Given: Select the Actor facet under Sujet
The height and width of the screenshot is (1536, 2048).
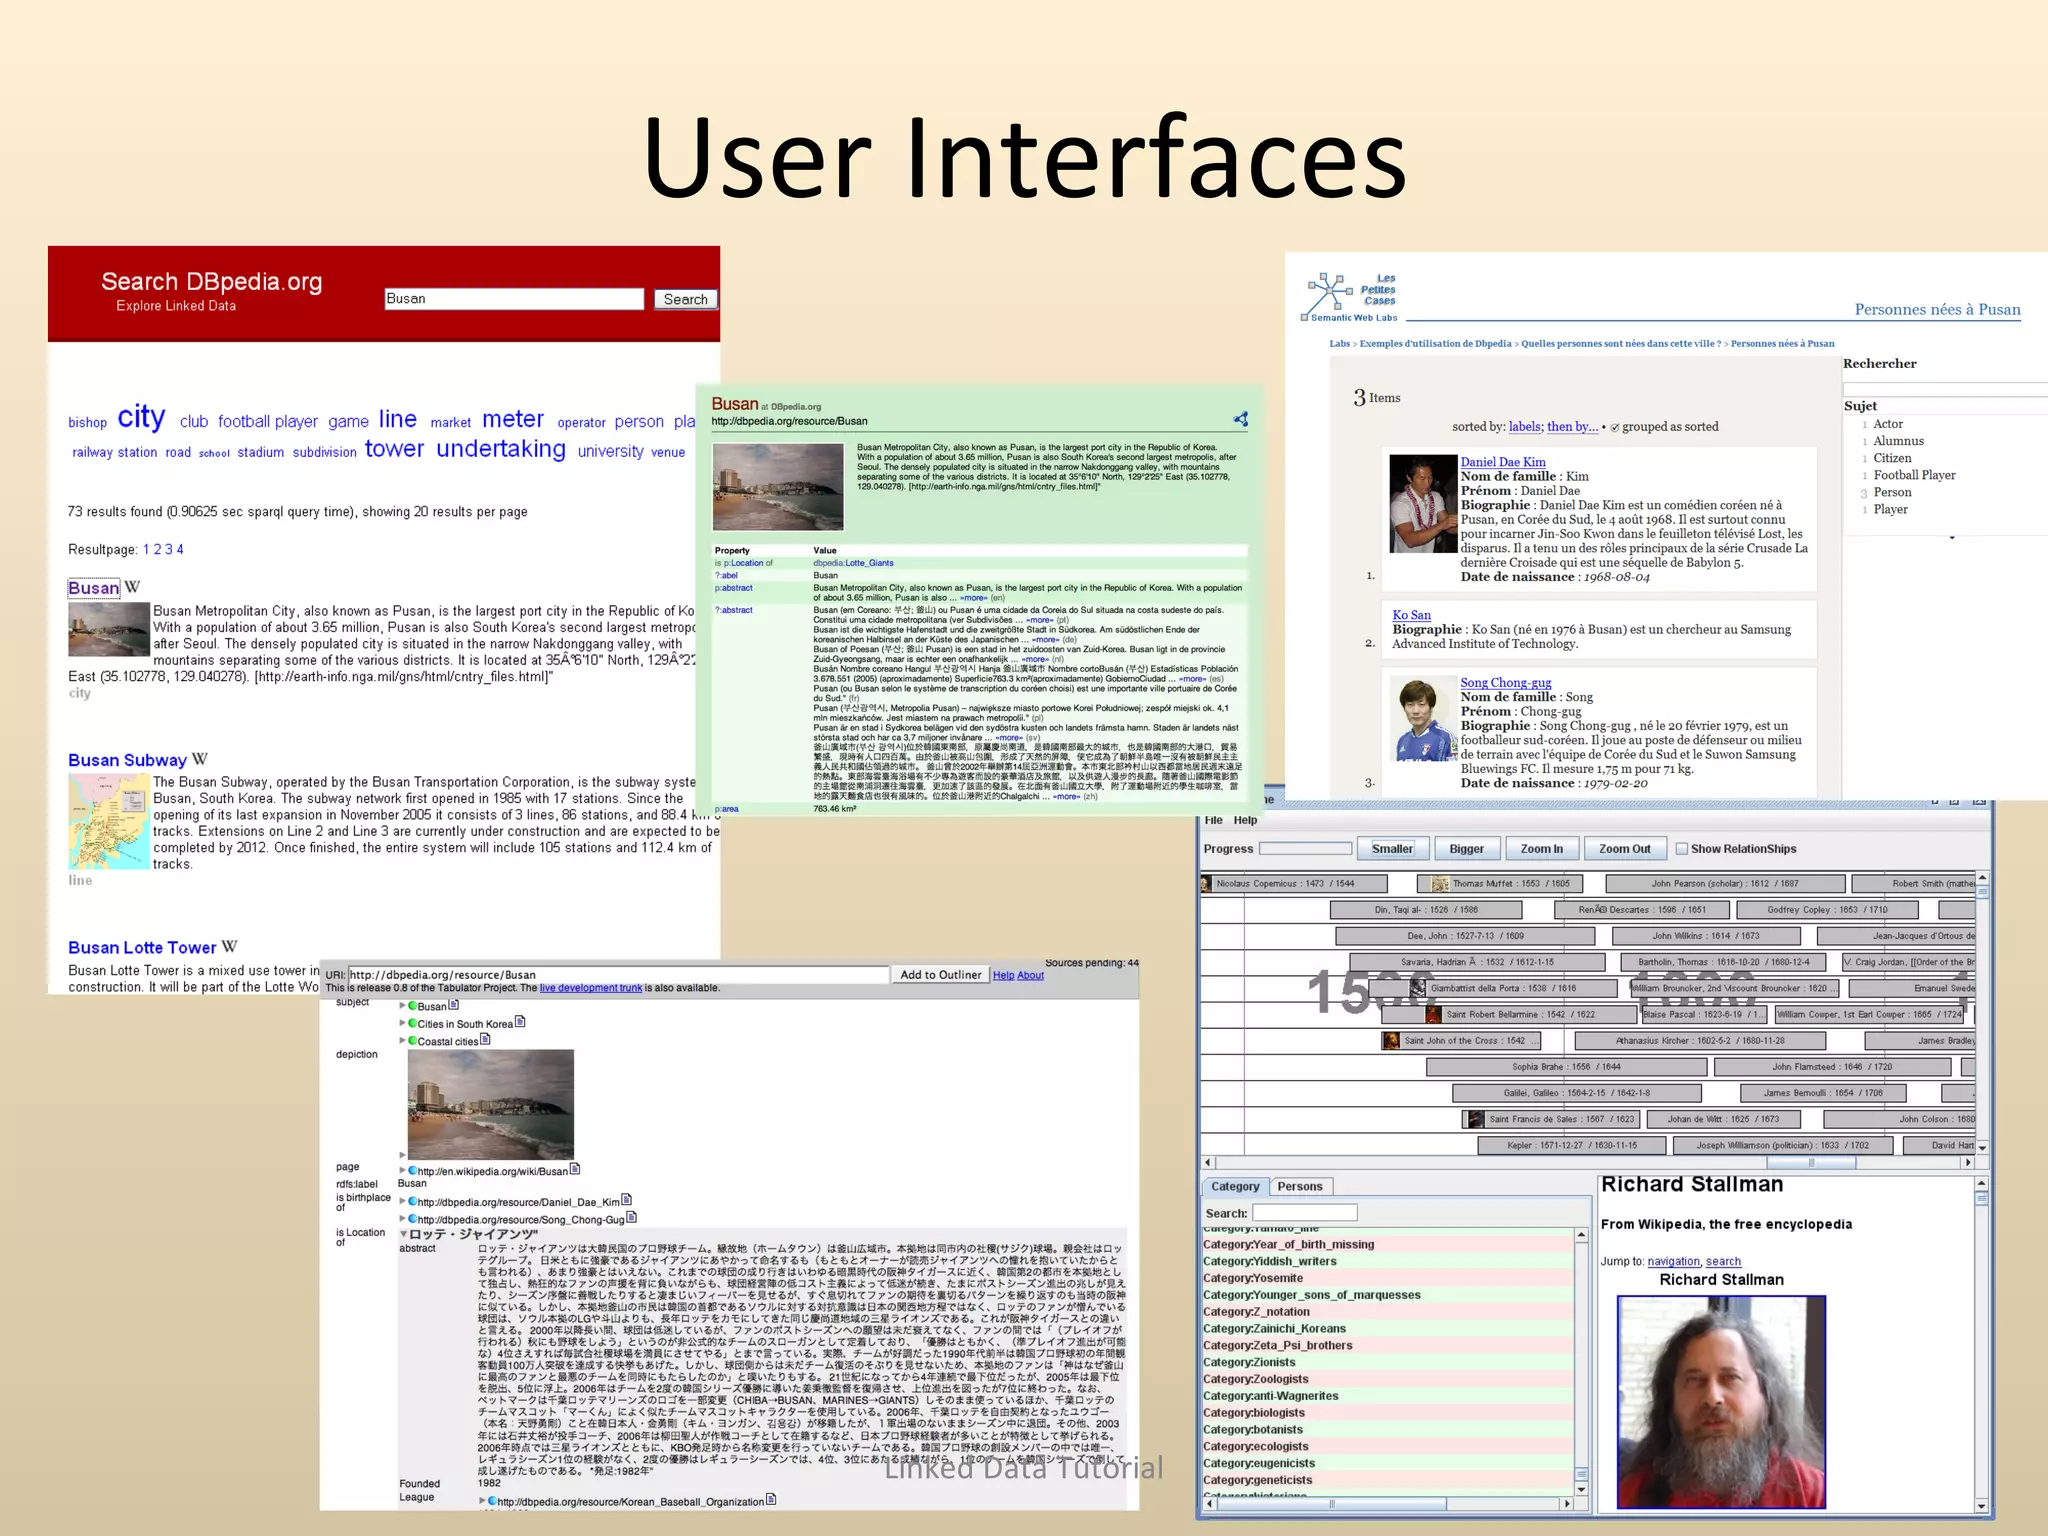Looking at the screenshot, I should pyautogui.click(x=1888, y=424).
